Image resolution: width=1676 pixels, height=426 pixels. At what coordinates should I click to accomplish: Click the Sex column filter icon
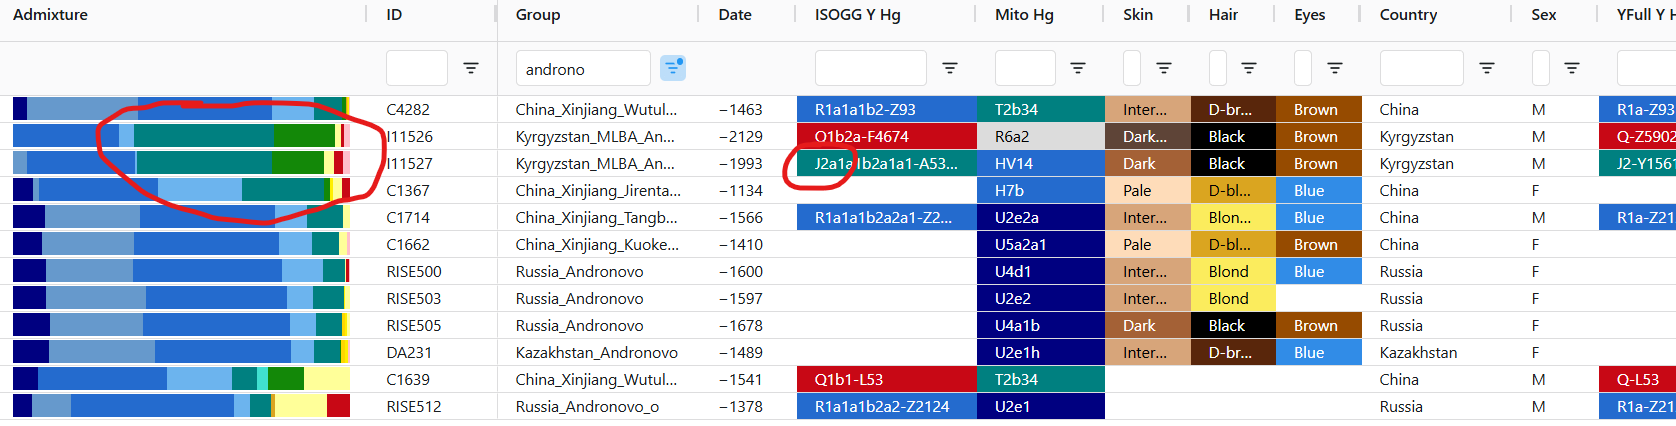tap(1572, 68)
